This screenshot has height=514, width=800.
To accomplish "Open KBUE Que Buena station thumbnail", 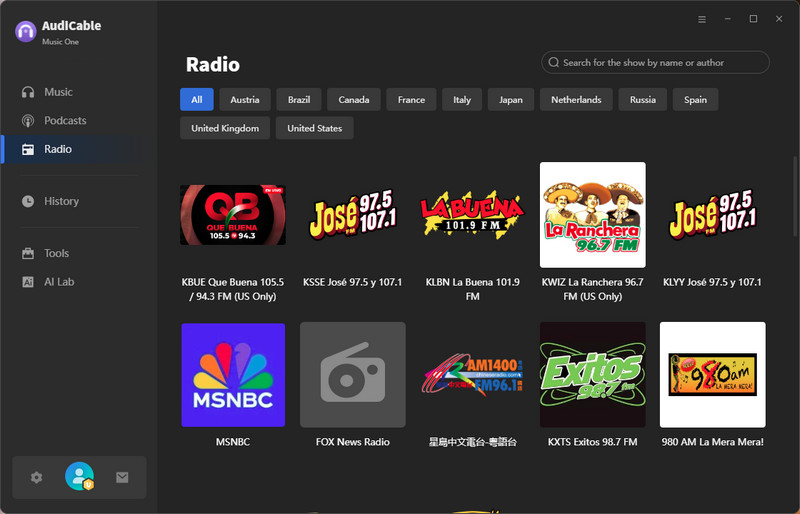I will pos(233,215).
